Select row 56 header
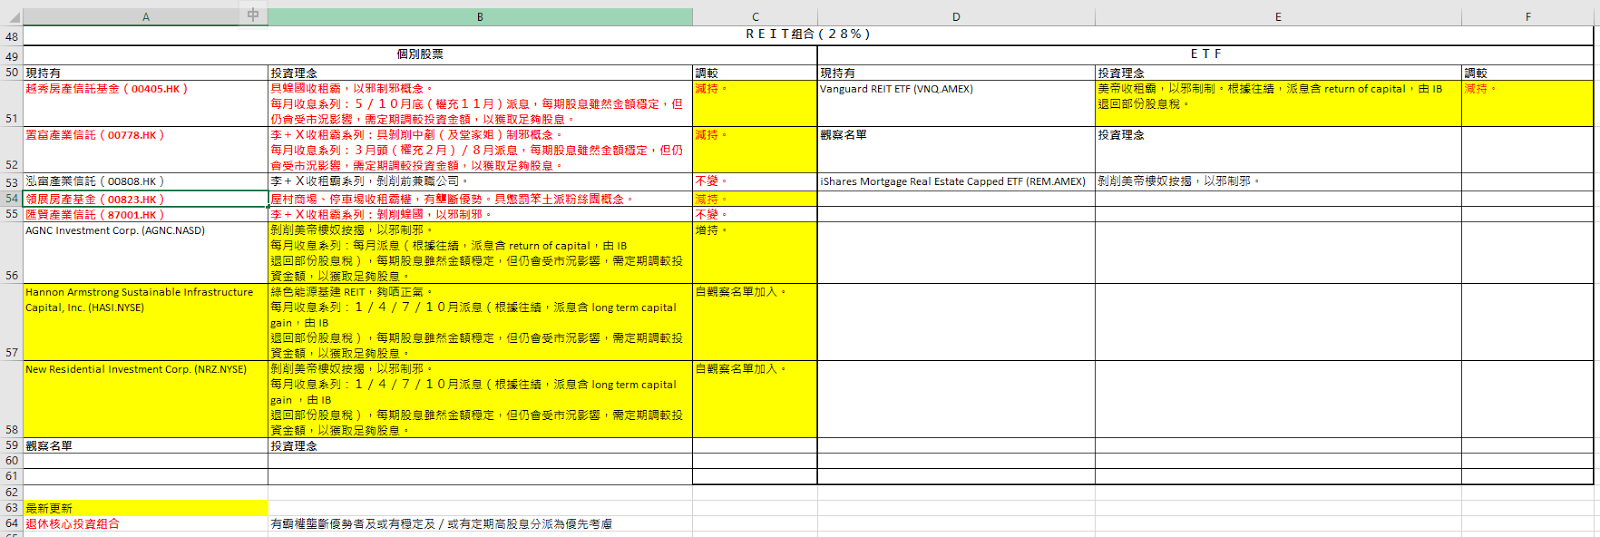Screen dimensions: 1600x537 (11, 253)
